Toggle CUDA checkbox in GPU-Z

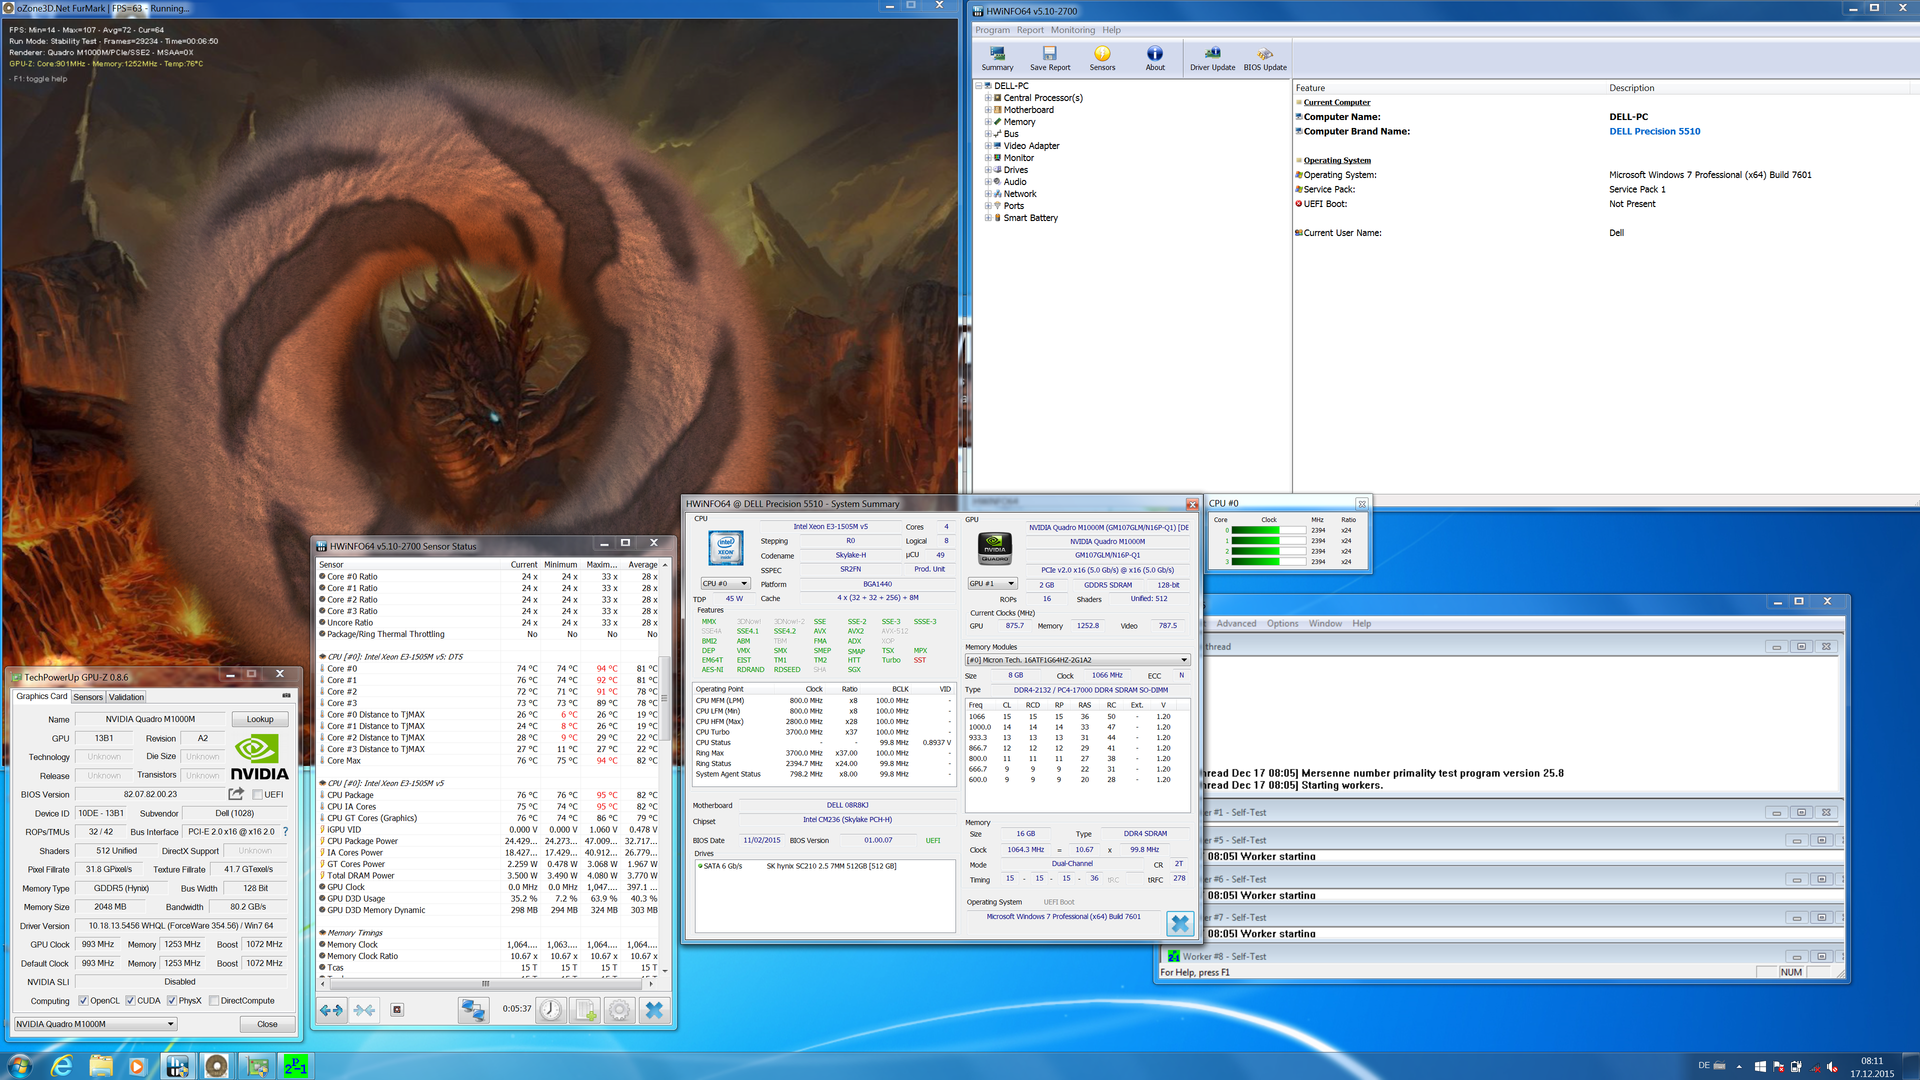tap(130, 1000)
